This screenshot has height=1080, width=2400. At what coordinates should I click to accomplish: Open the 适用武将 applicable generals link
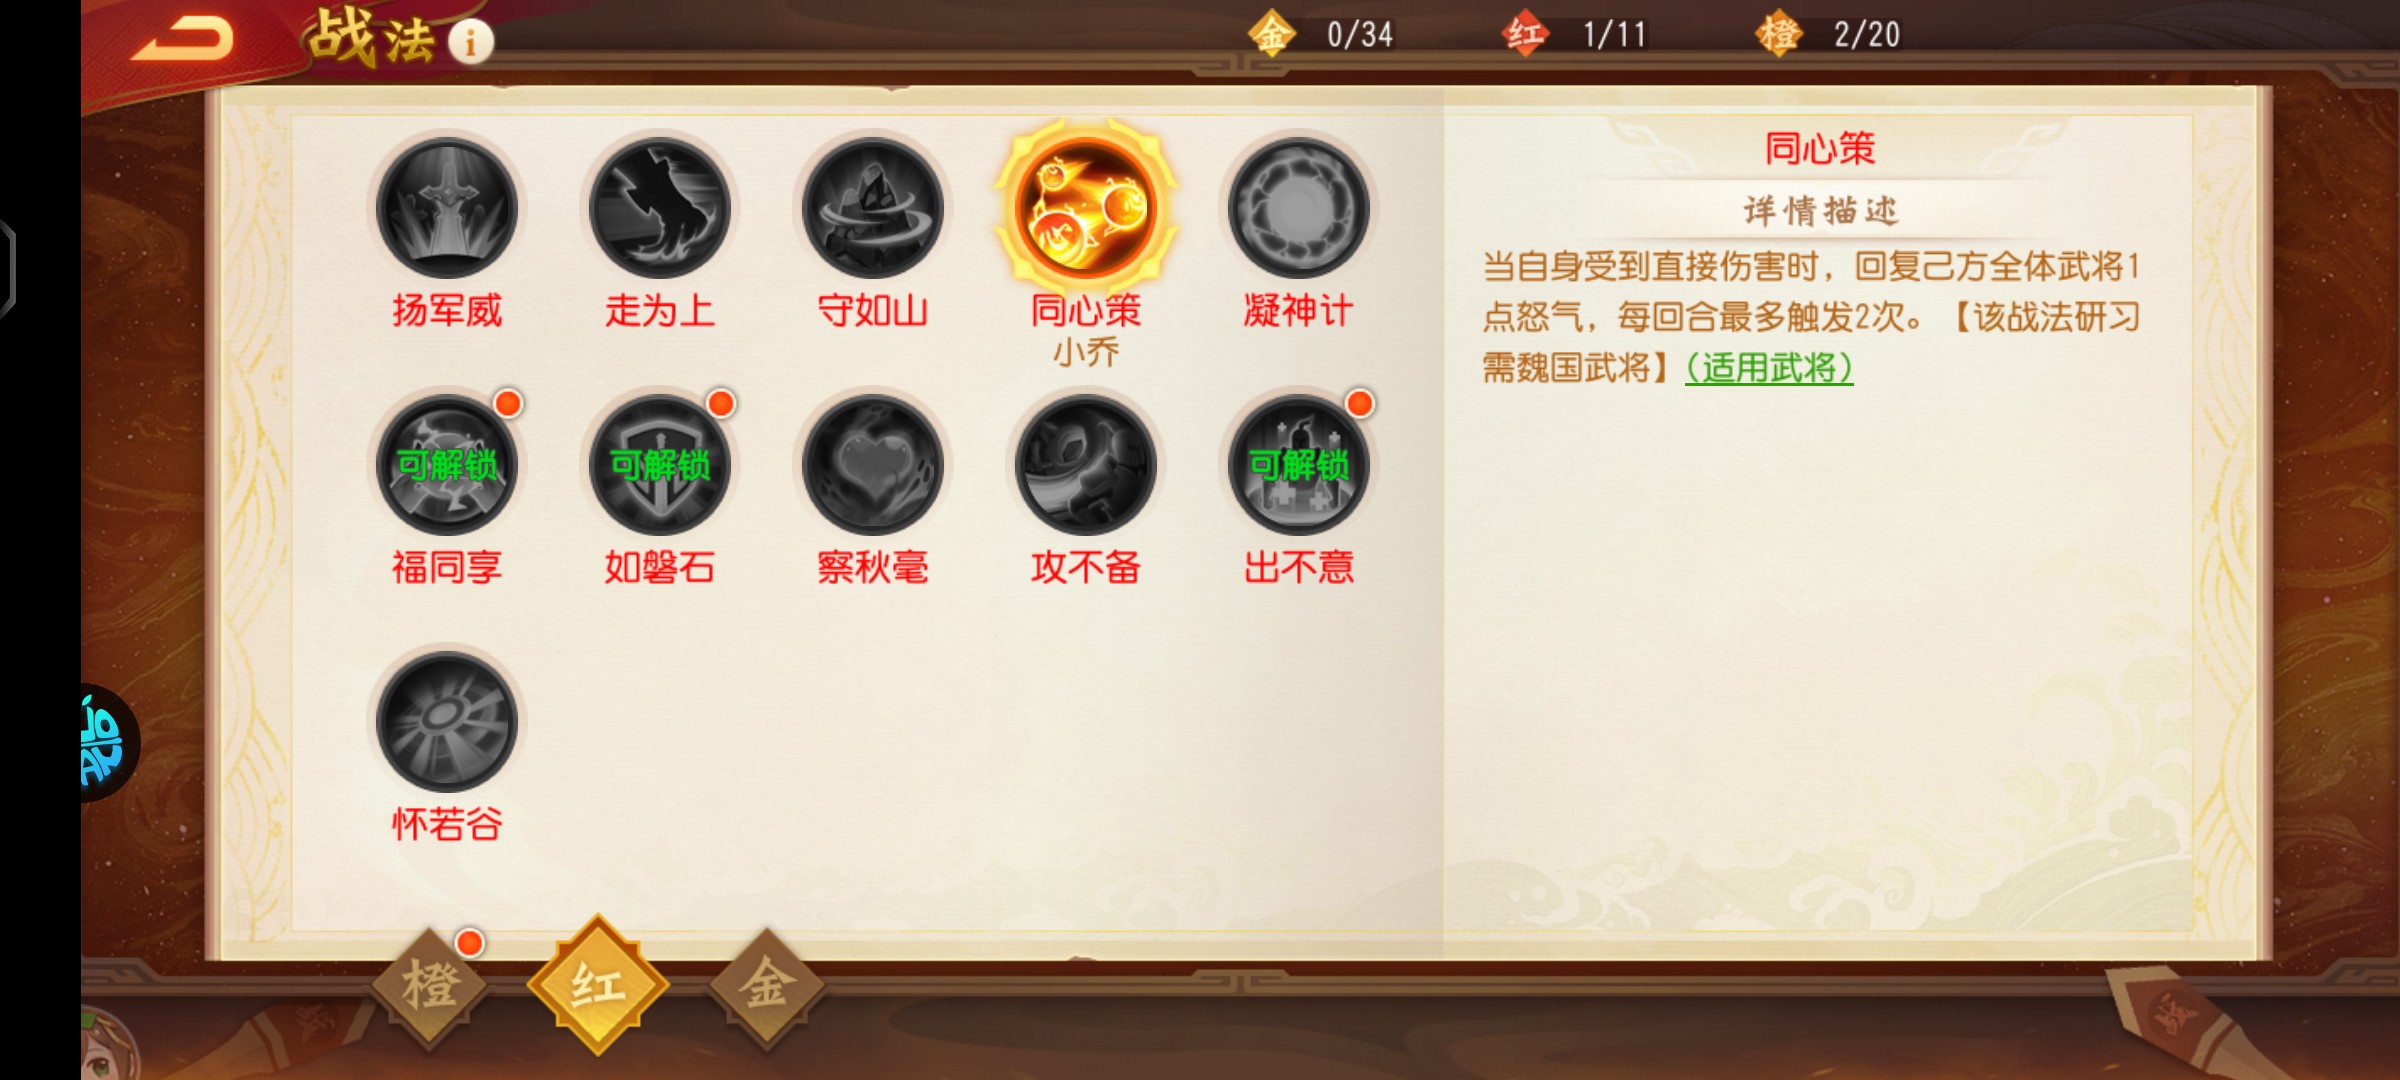(1769, 368)
